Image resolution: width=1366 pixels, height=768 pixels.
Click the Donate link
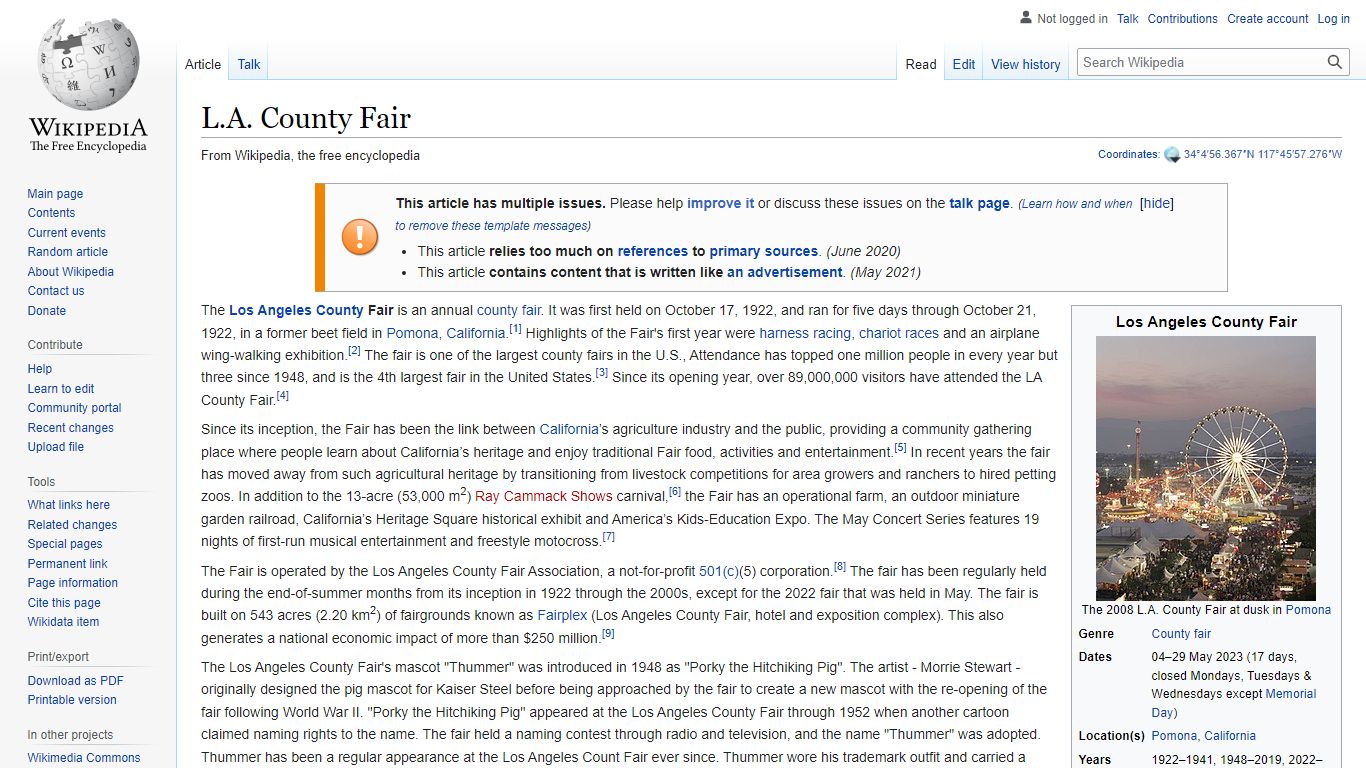click(46, 311)
